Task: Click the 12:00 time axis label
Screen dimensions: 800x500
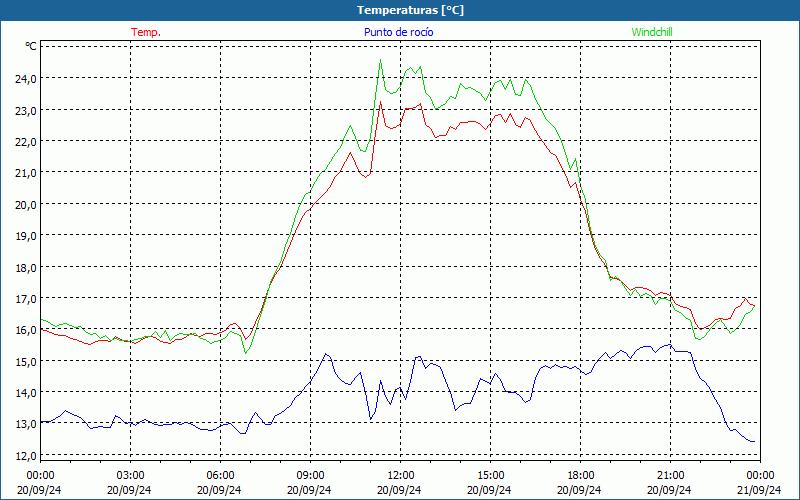Action: click(x=401, y=476)
